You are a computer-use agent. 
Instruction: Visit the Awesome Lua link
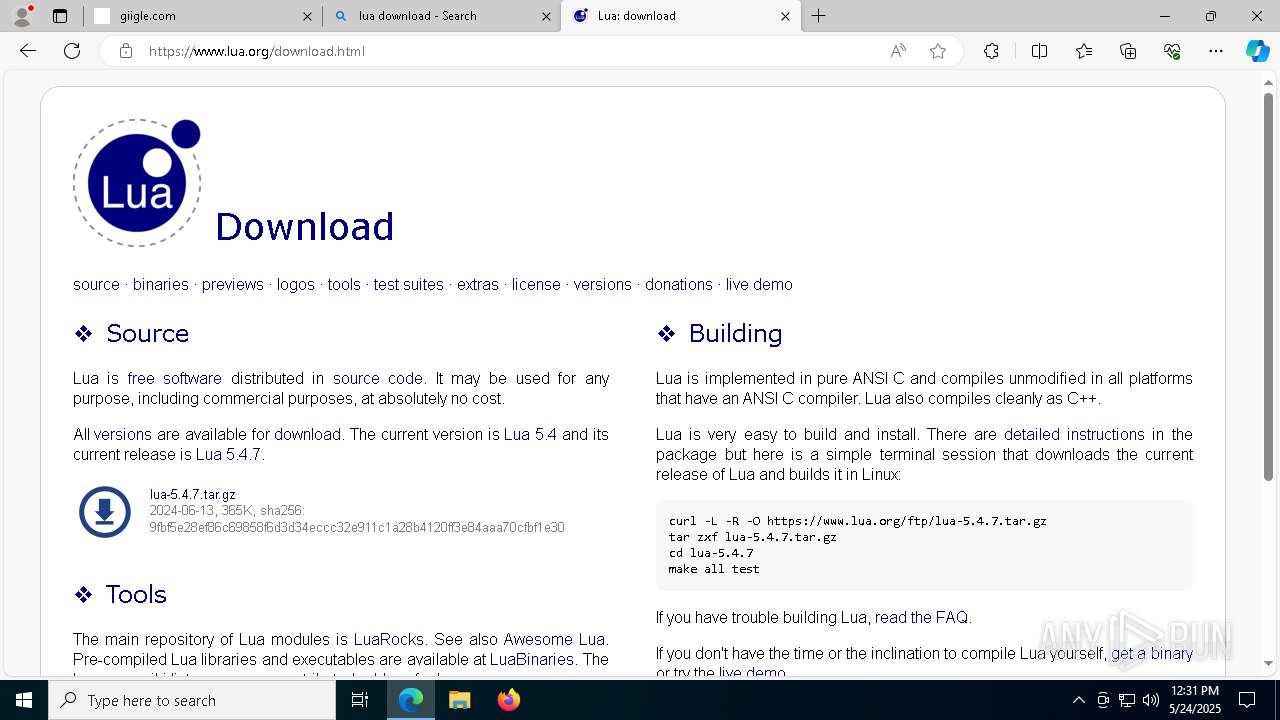[x=554, y=639]
